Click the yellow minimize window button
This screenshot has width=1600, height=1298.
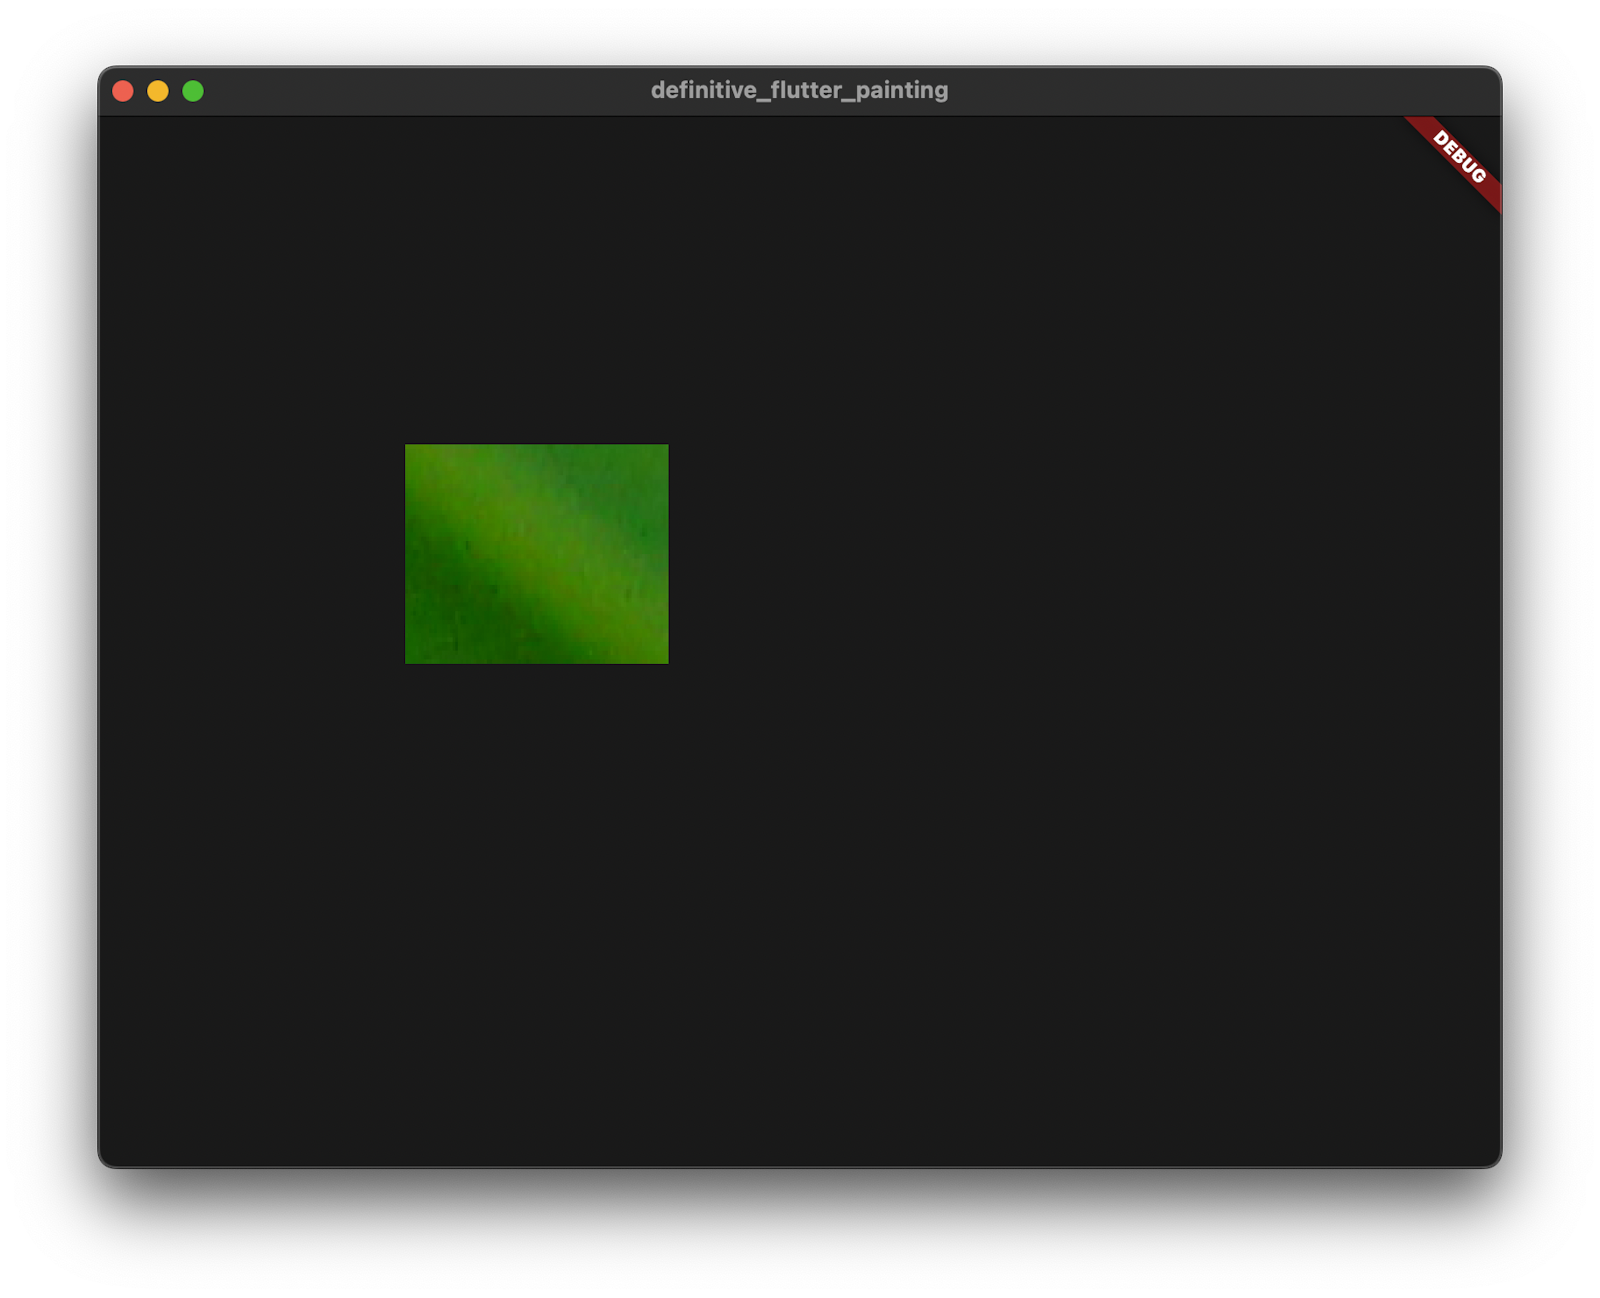pyautogui.click(x=157, y=90)
